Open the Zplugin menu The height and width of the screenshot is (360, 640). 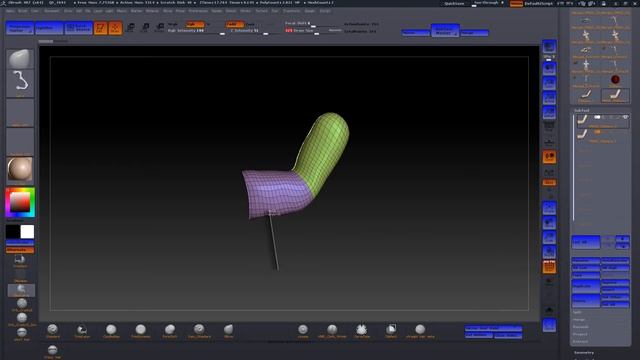pyautogui.click(x=310, y=11)
